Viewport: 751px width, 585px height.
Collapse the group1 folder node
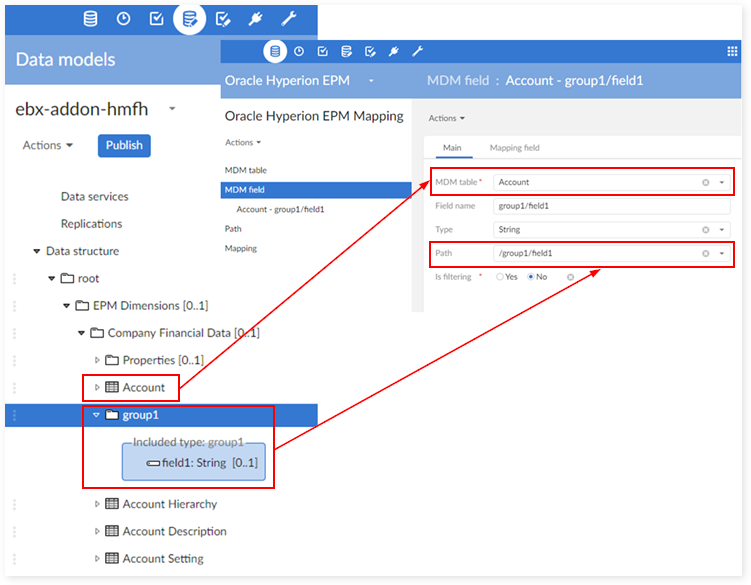click(96, 415)
